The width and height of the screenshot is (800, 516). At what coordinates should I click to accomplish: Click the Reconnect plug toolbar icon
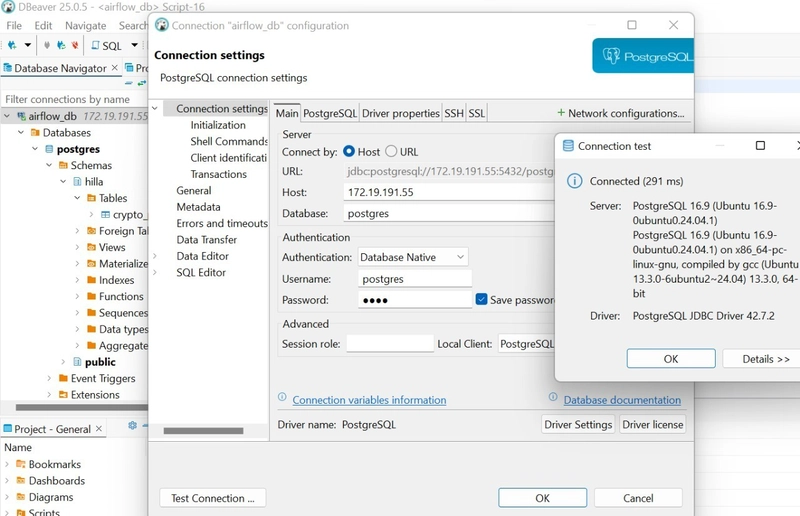61,45
